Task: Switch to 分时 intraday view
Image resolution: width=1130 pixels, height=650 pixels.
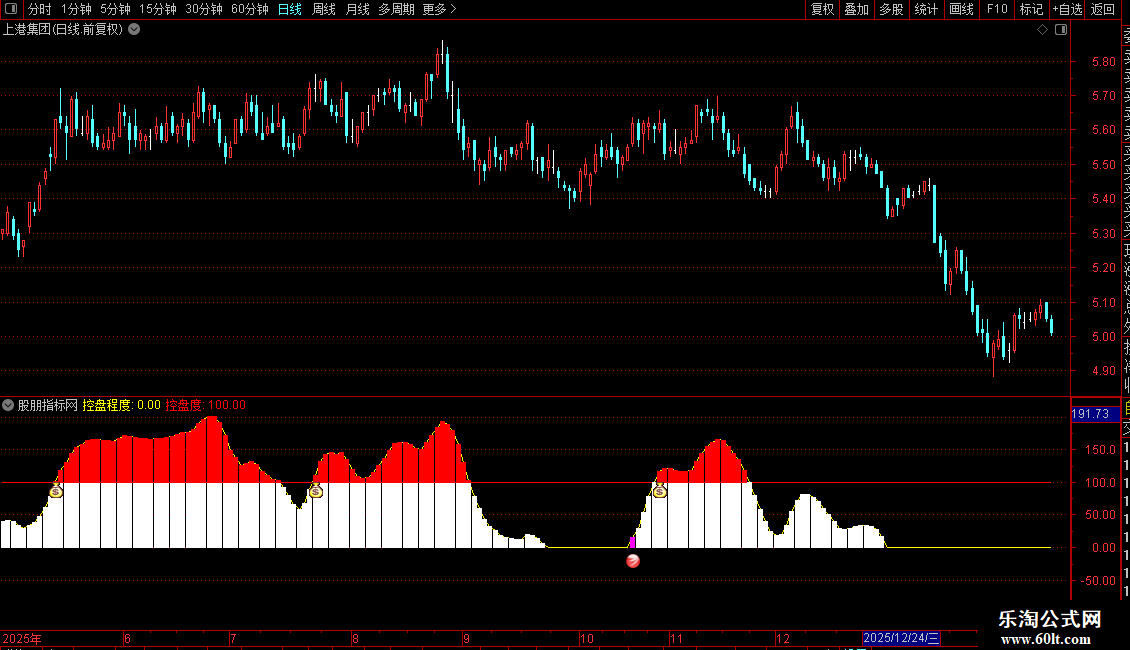Action: 40,9
